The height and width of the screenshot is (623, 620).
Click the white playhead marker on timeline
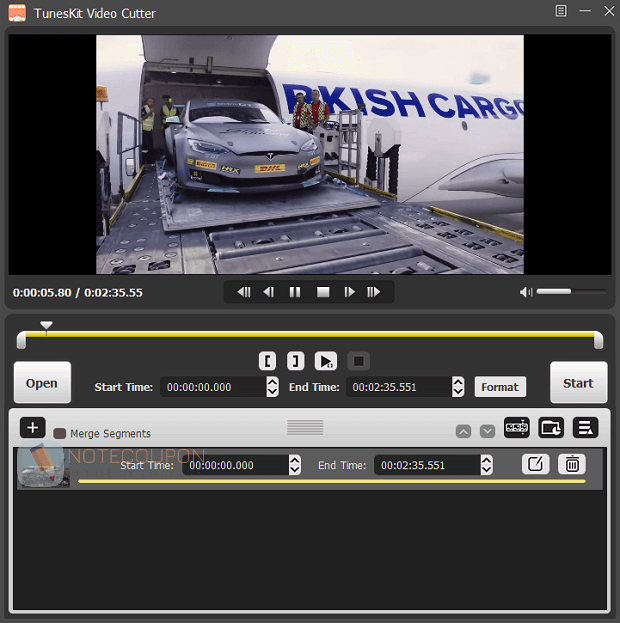(46, 325)
